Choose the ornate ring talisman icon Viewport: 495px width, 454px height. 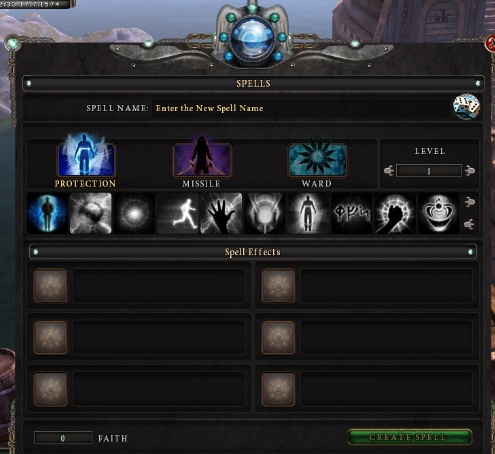coord(438,213)
